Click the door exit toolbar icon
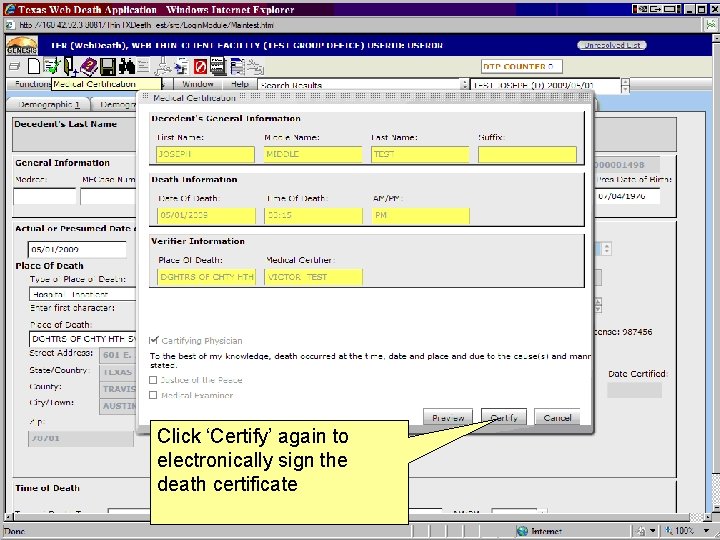Image resolution: width=720 pixels, height=540 pixels. (x=70, y=67)
